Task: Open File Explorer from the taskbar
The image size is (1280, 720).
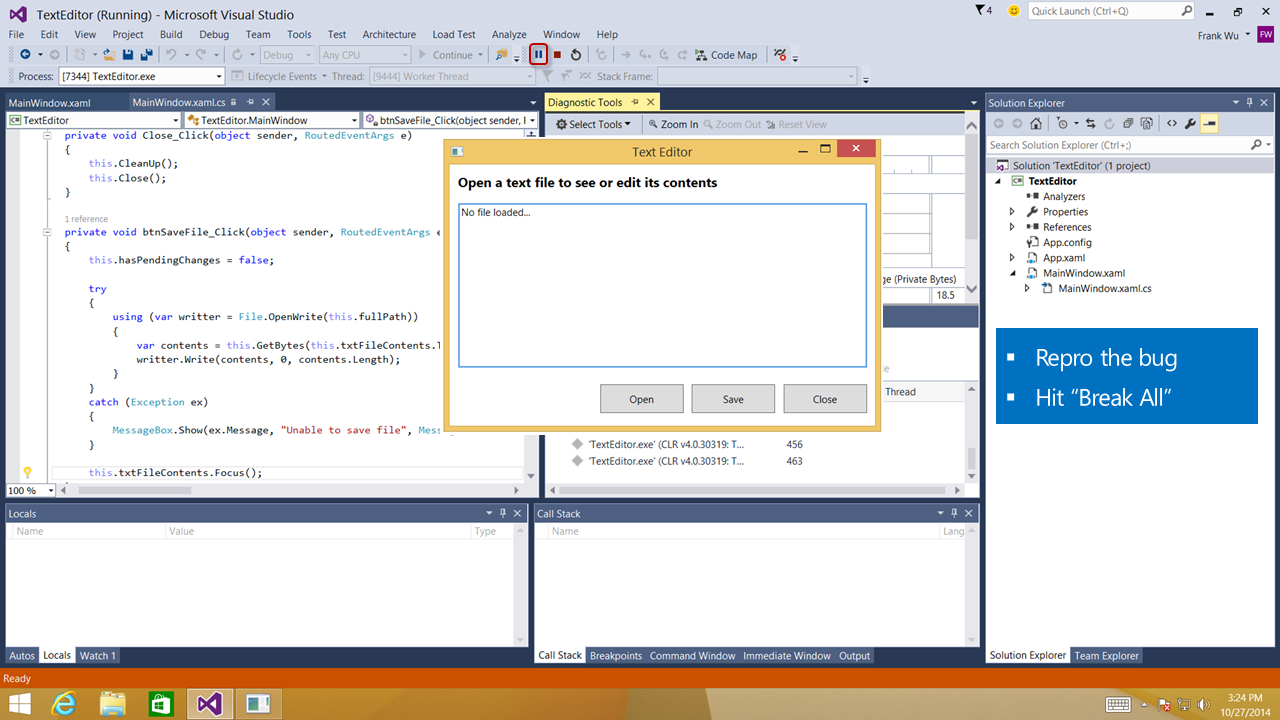Action: 112,703
